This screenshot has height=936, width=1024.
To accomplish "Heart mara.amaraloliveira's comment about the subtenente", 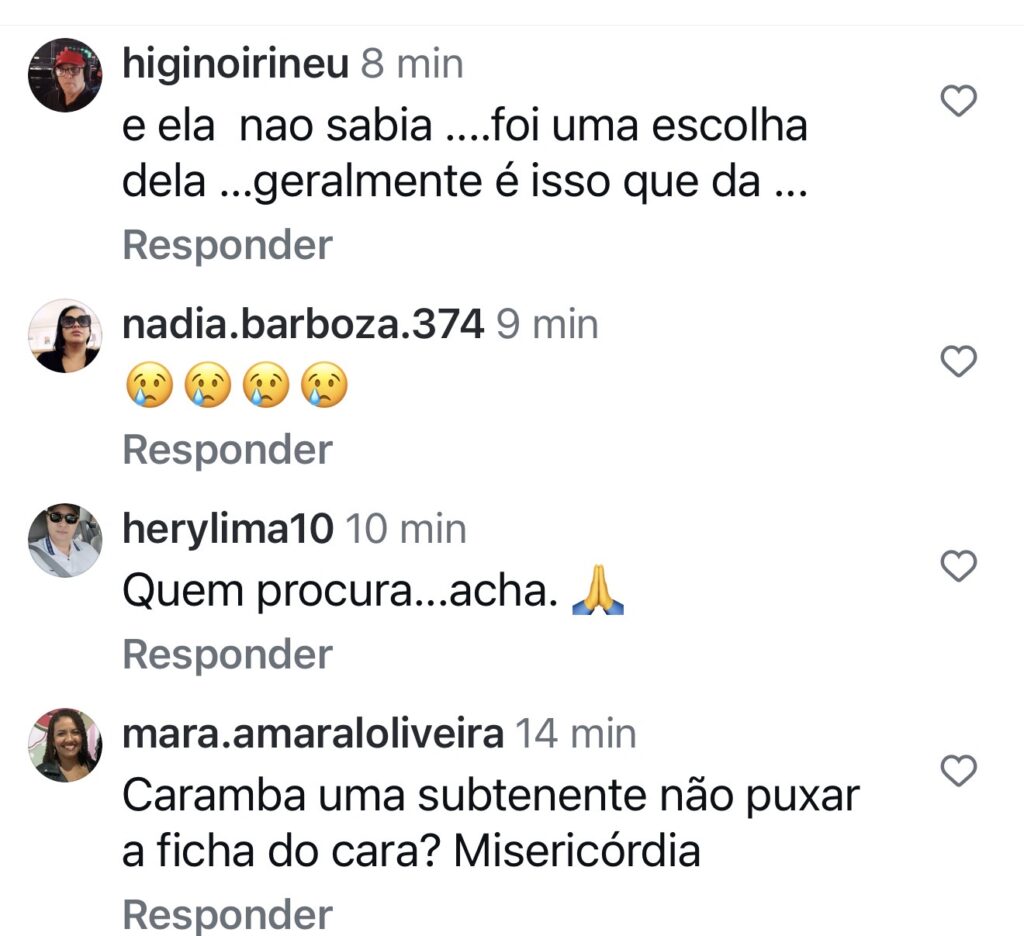I will pyautogui.click(x=959, y=771).
